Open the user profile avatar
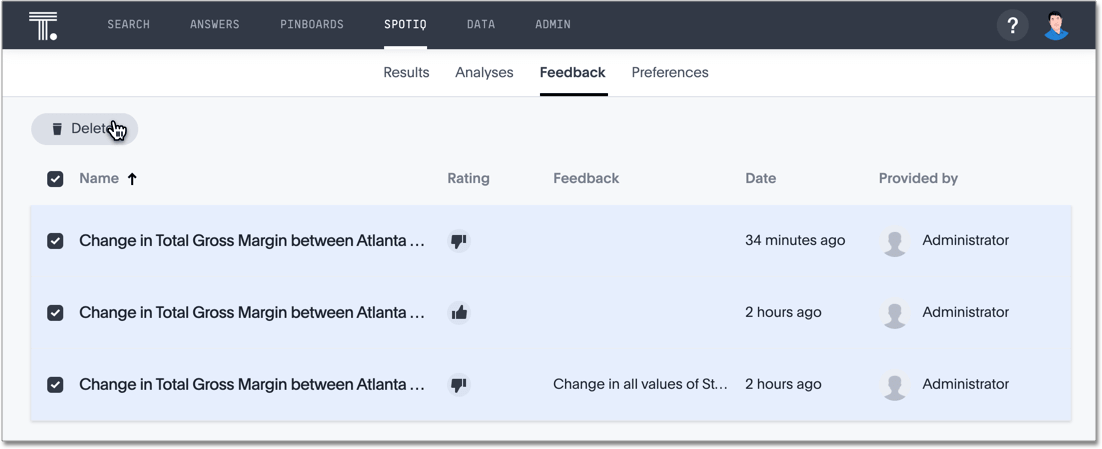The height and width of the screenshot is (449, 1102). tap(1056, 25)
